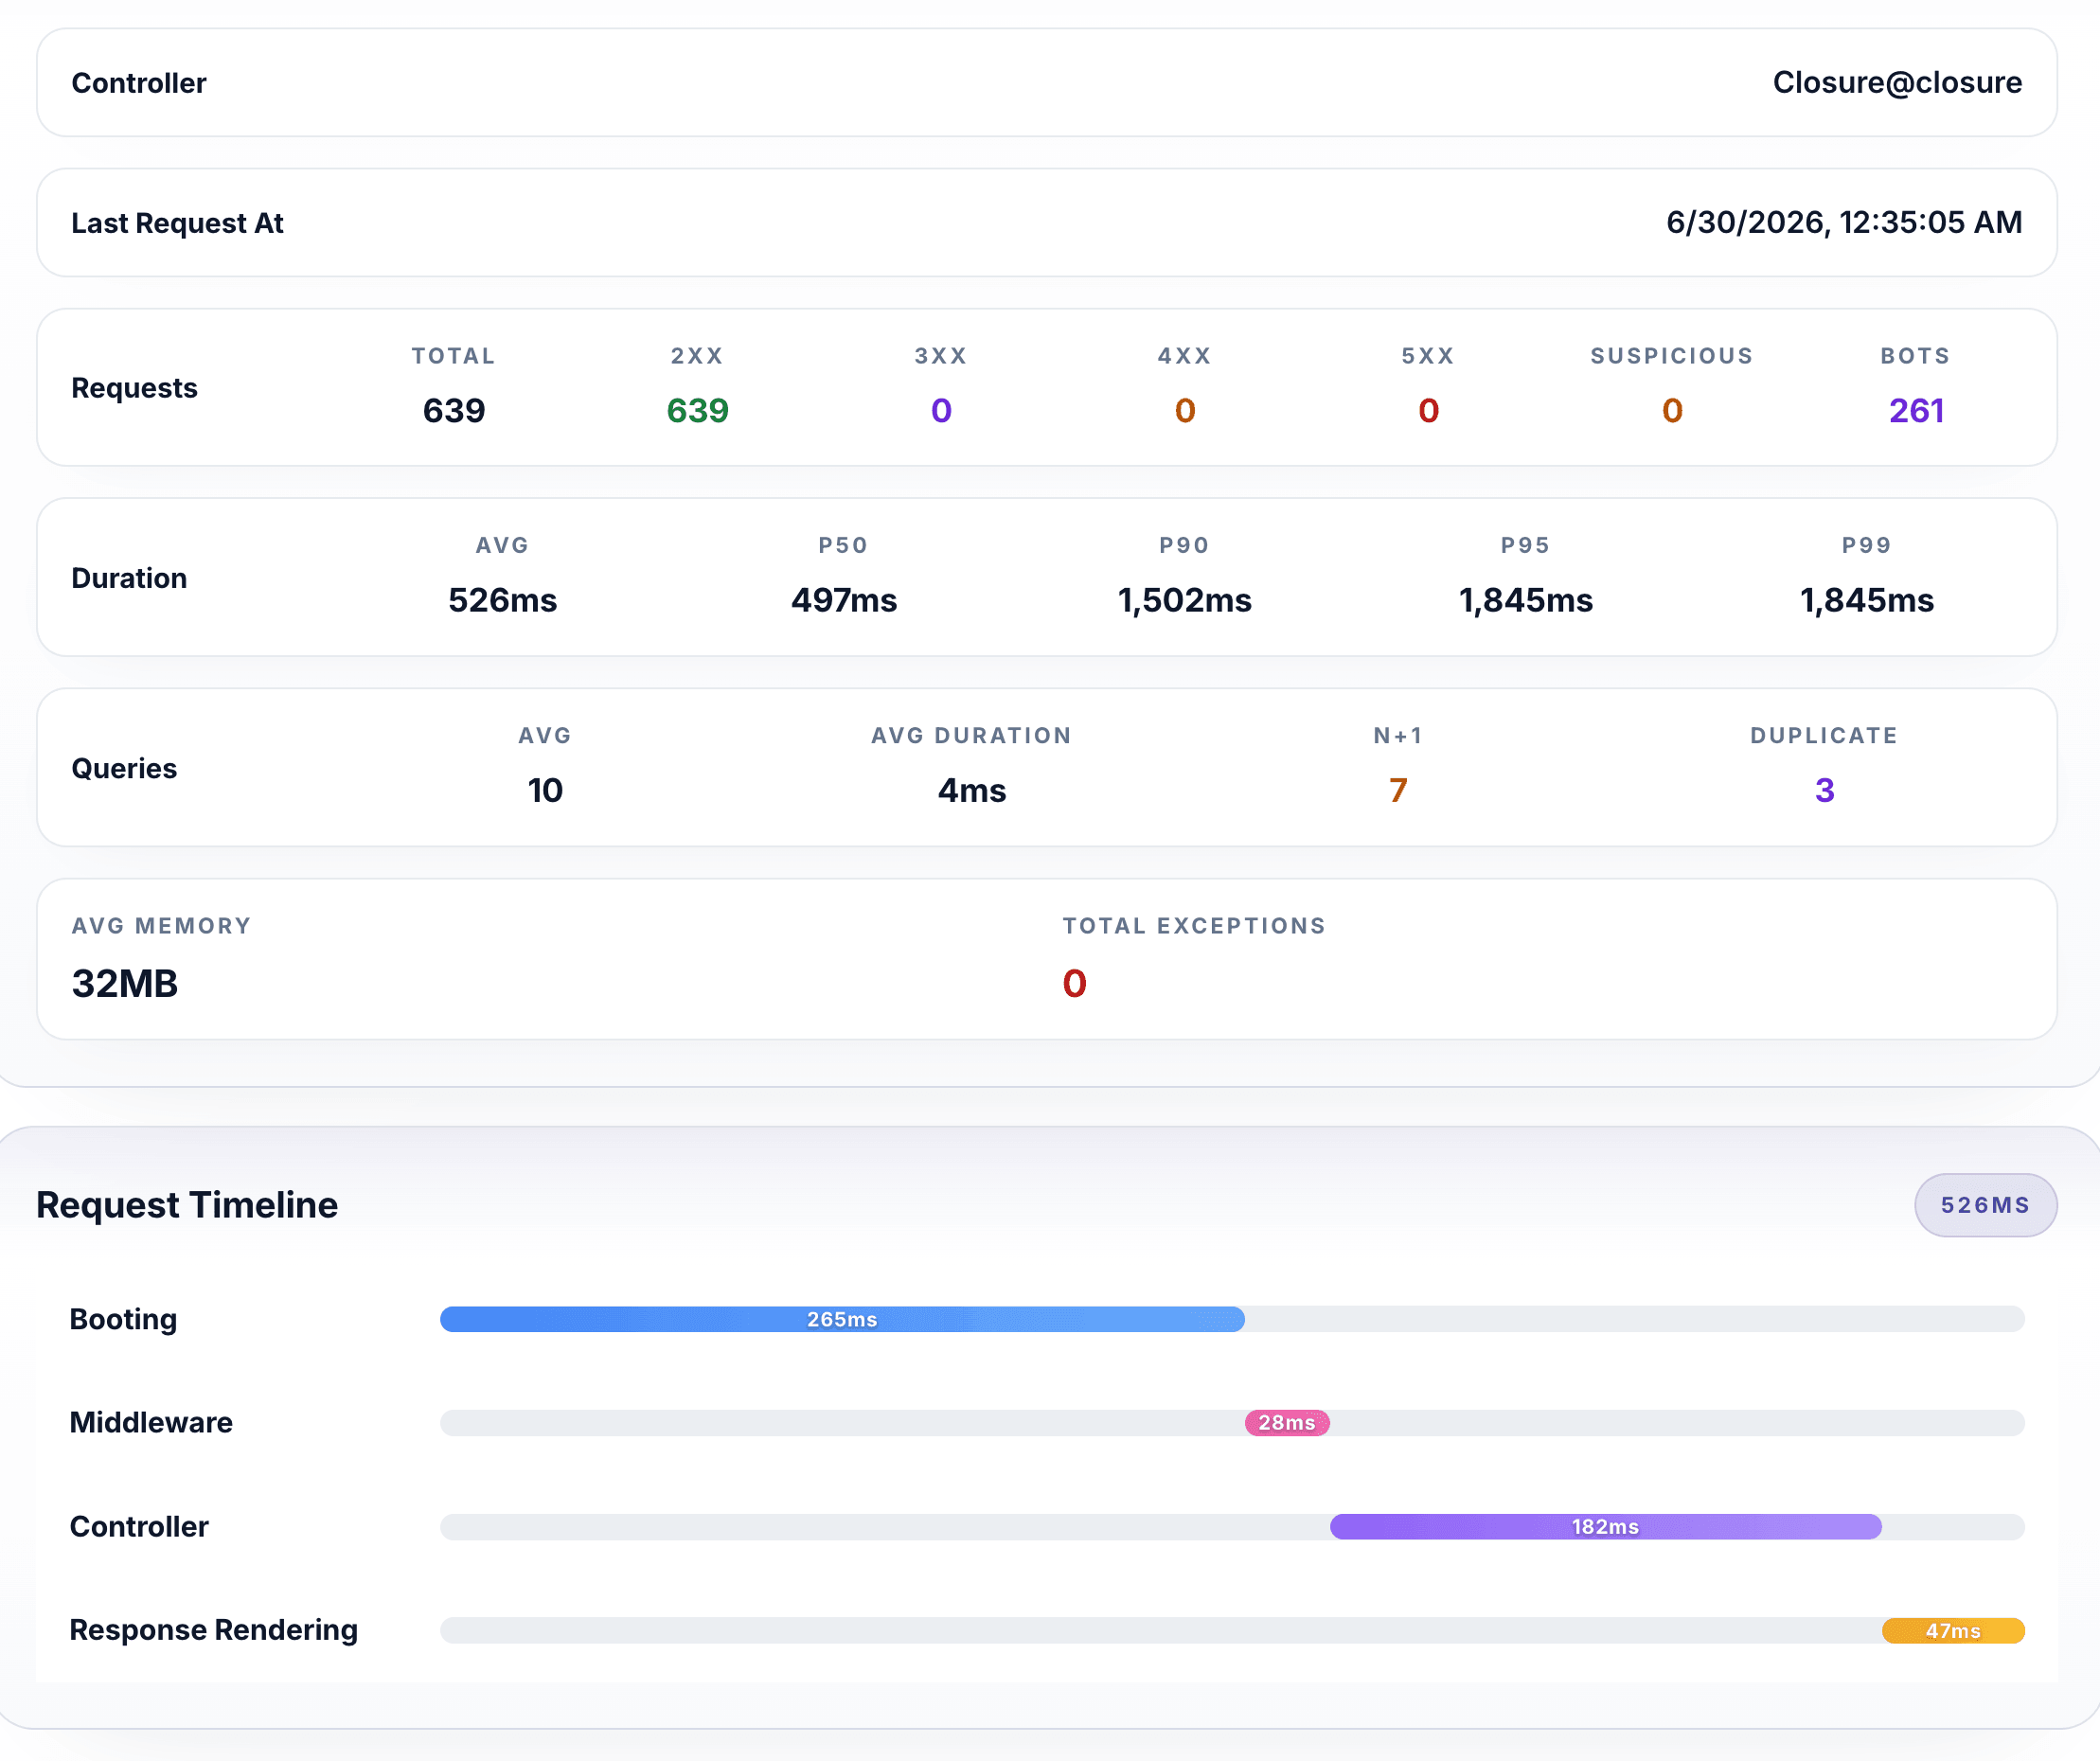Click the DUPLICATE column header
The image size is (2100, 1761).
[x=1824, y=736]
